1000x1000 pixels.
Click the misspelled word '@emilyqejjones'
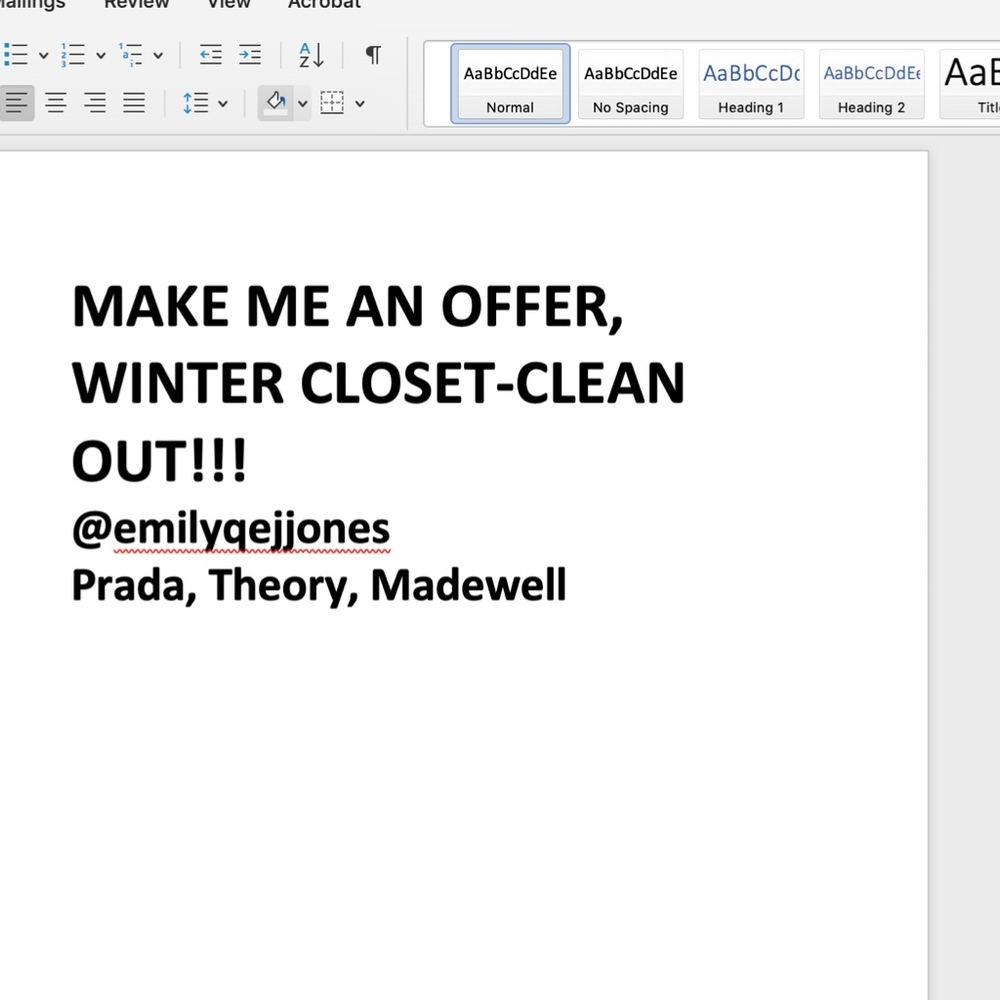[231, 530]
